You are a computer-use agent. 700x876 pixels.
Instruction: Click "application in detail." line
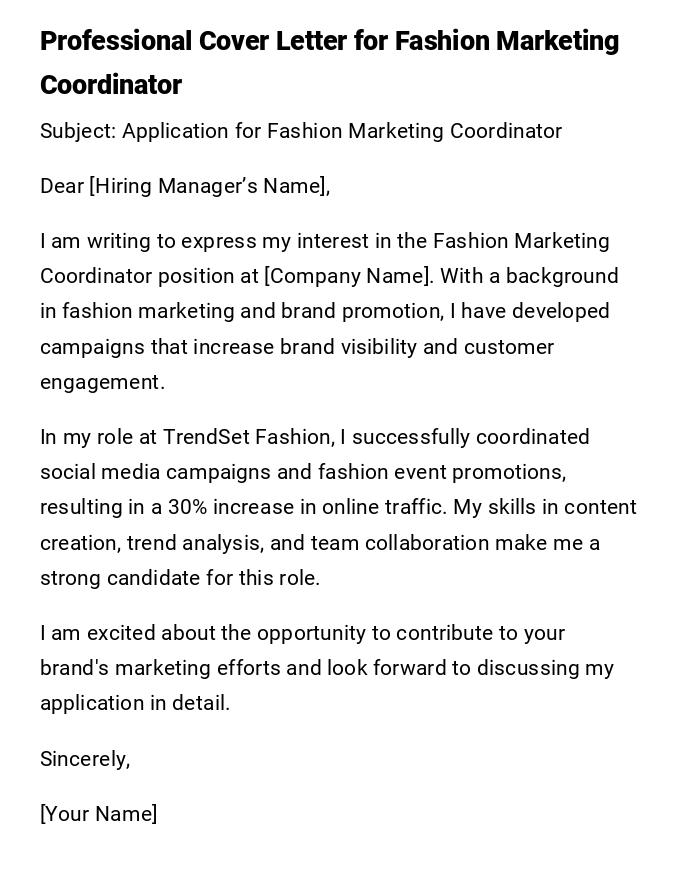point(135,703)
